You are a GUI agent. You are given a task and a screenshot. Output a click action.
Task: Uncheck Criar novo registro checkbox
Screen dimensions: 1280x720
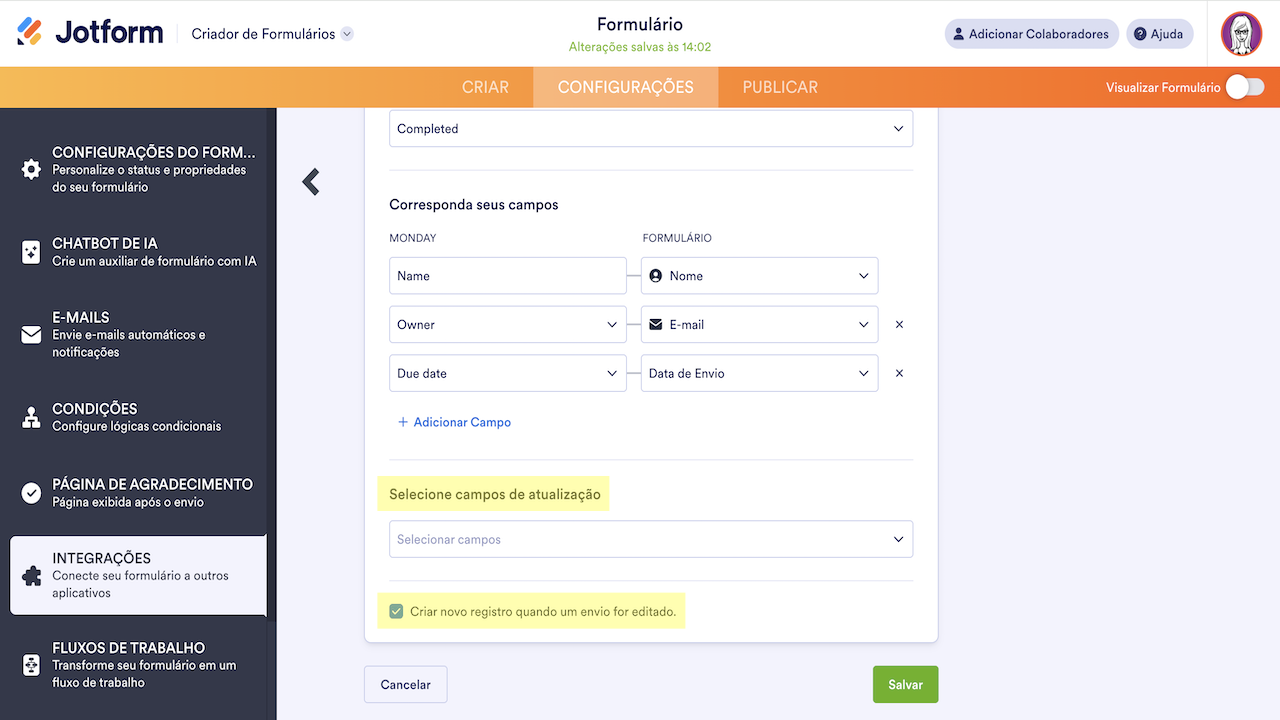click(x=396, y=611)
